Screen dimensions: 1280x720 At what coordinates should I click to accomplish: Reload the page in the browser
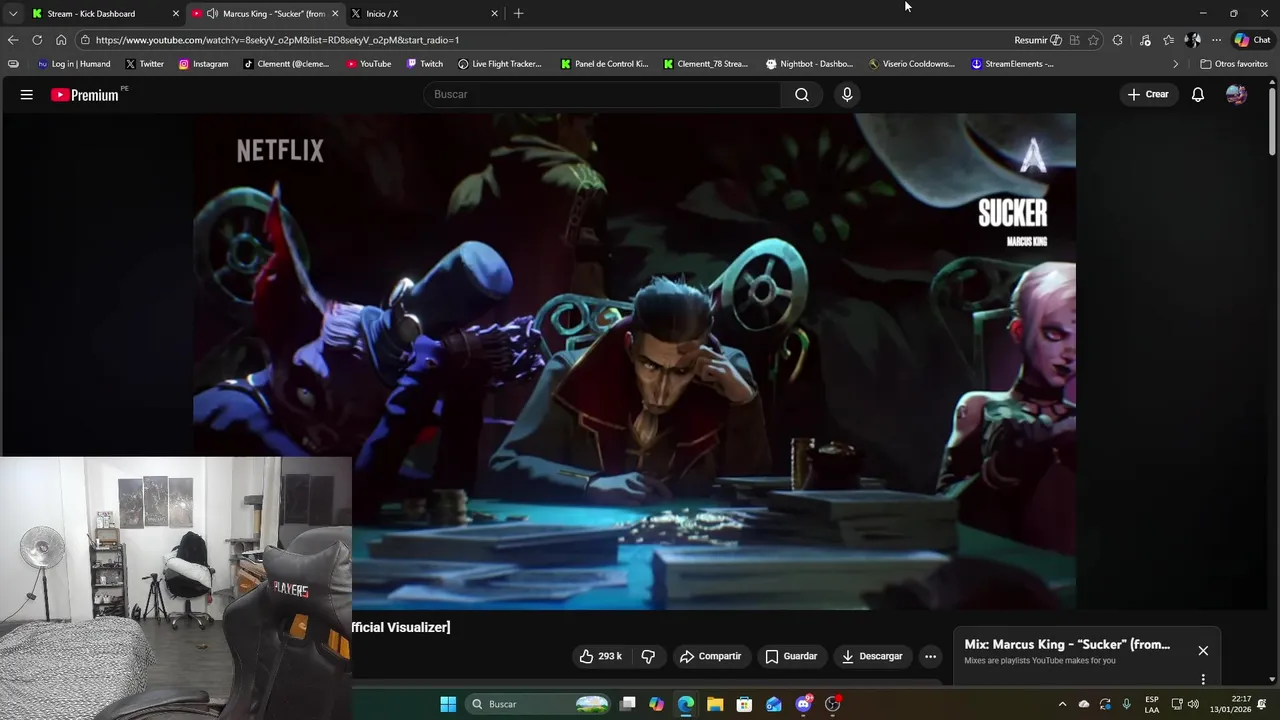tap(37, 40)
